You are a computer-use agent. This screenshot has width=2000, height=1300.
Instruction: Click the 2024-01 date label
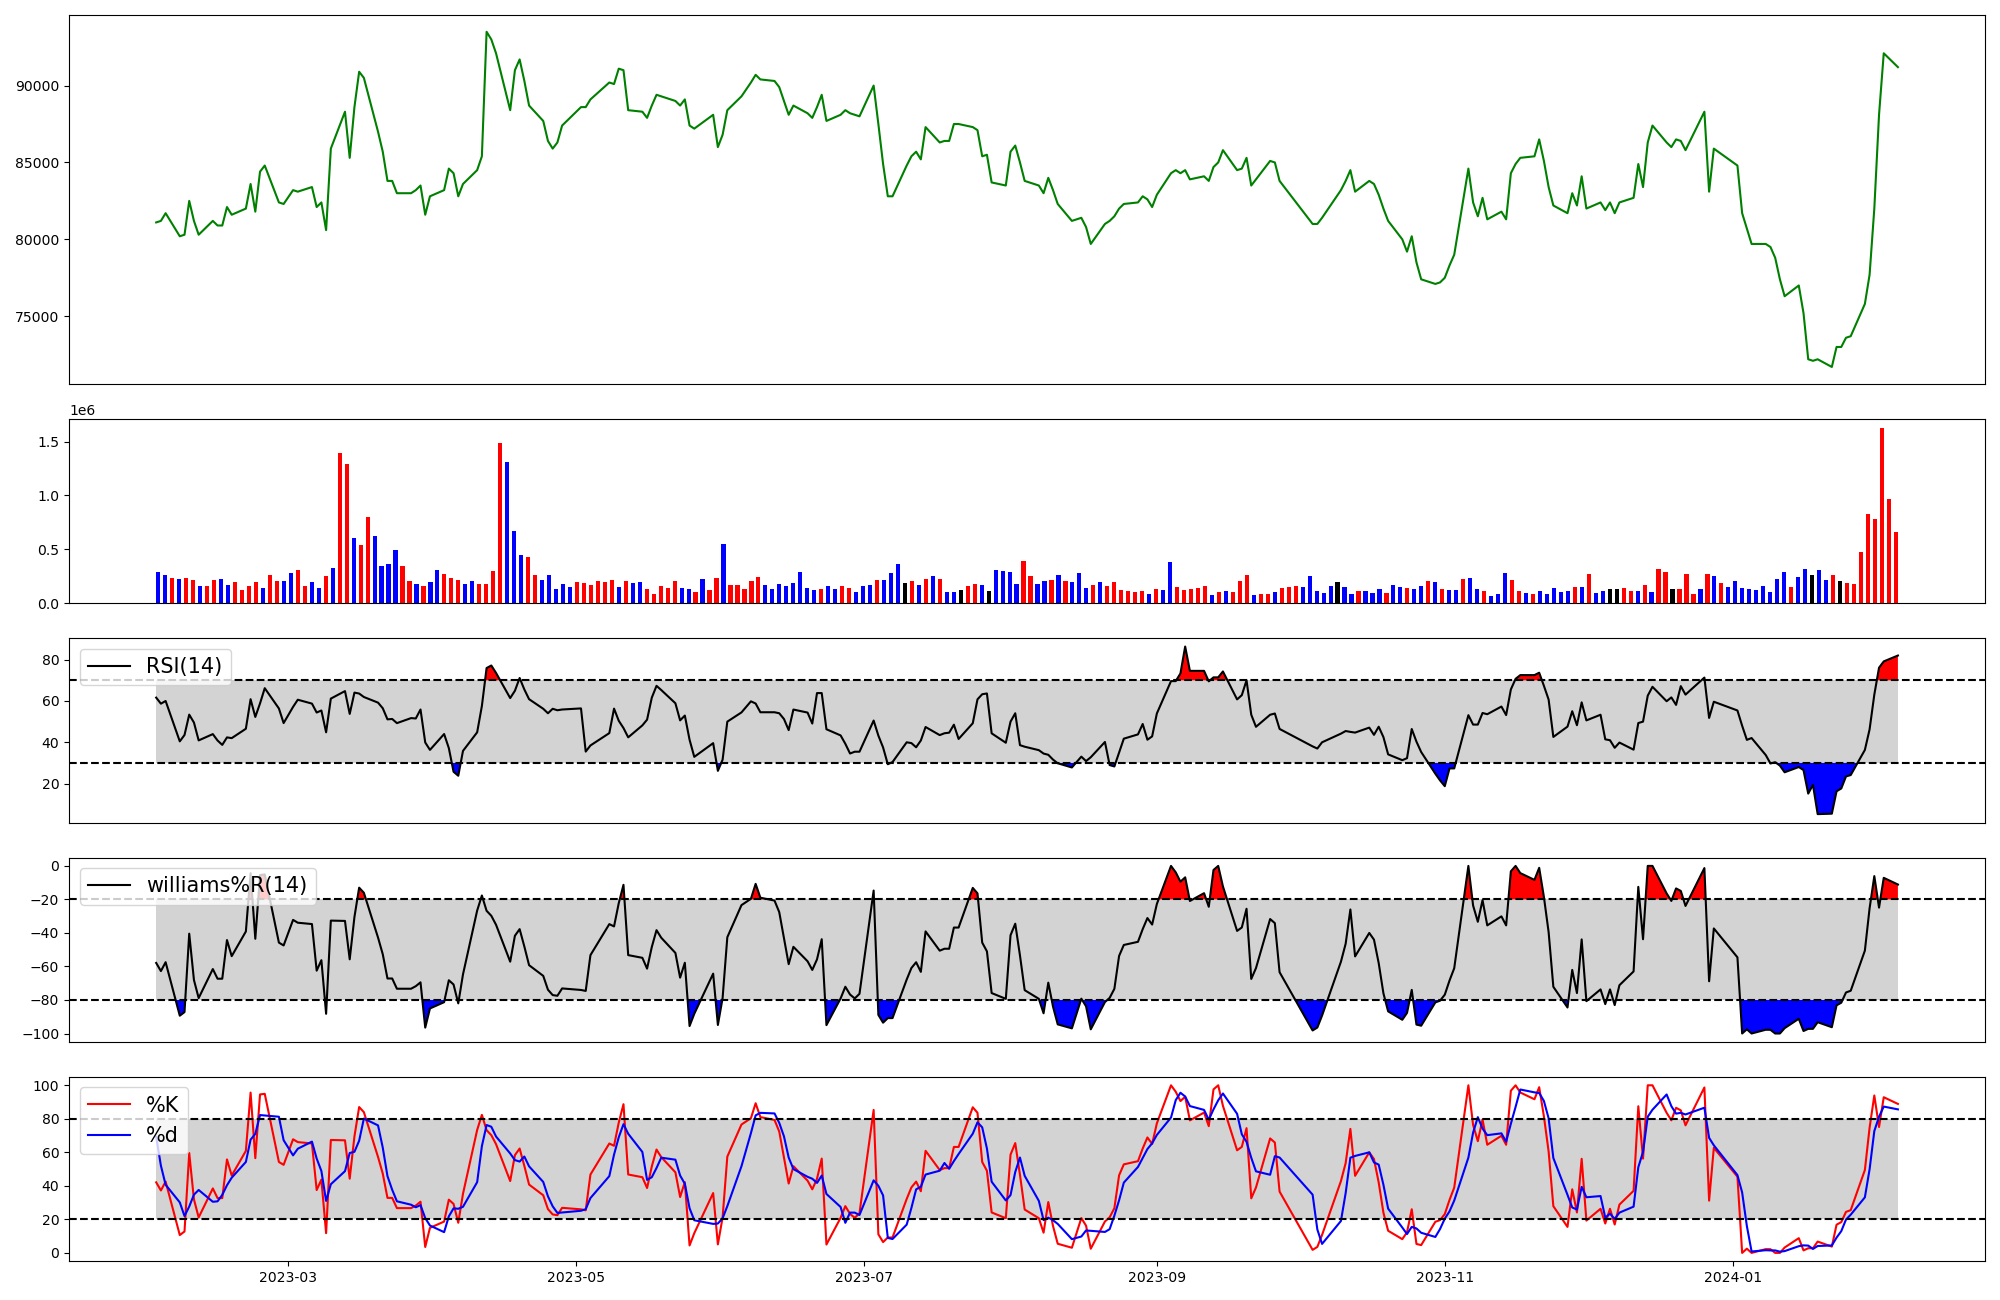point(1733,1277)
